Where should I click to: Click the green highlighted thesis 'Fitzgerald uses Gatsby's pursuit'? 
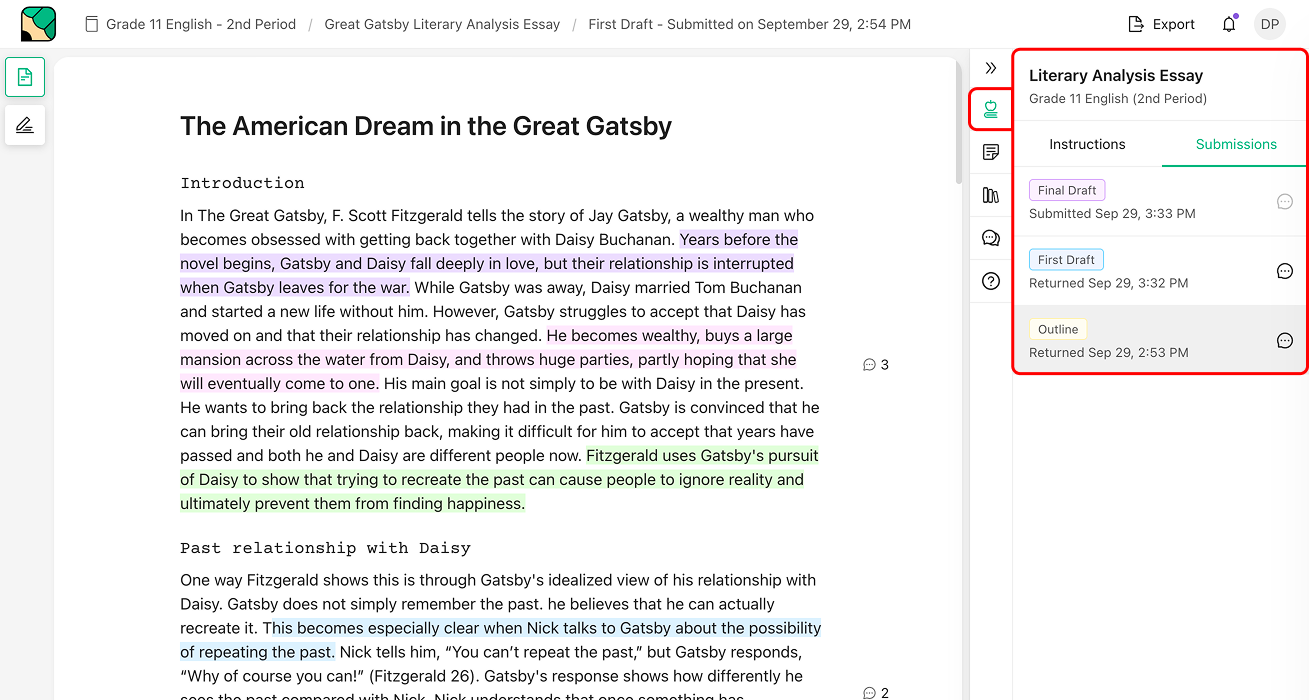[x=499, y=480]
